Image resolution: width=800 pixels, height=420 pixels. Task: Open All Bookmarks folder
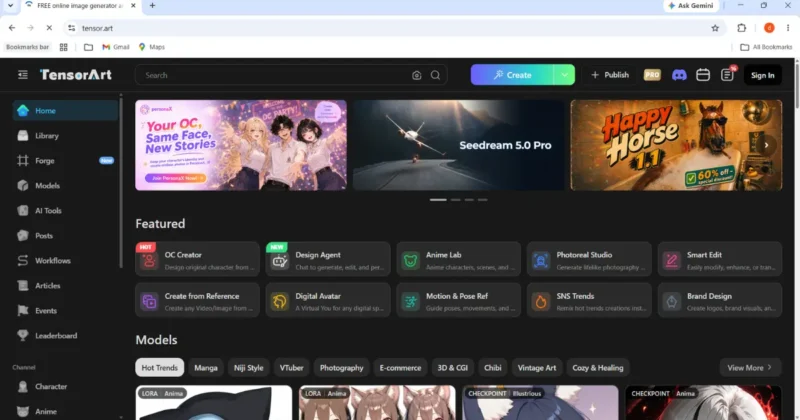click(x=766, y=47)
